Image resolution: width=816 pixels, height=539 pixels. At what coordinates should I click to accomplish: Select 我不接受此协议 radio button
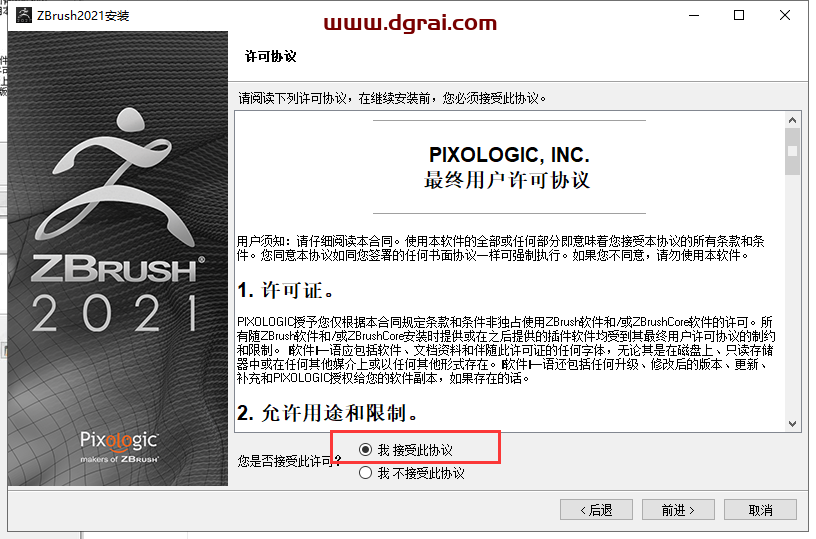[x=365, y=473]
